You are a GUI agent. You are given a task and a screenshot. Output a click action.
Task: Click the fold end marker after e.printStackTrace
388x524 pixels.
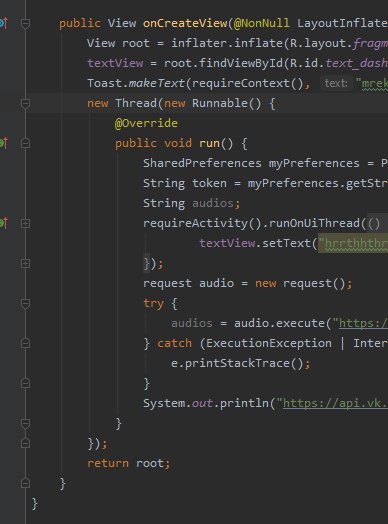click(25, 383)
